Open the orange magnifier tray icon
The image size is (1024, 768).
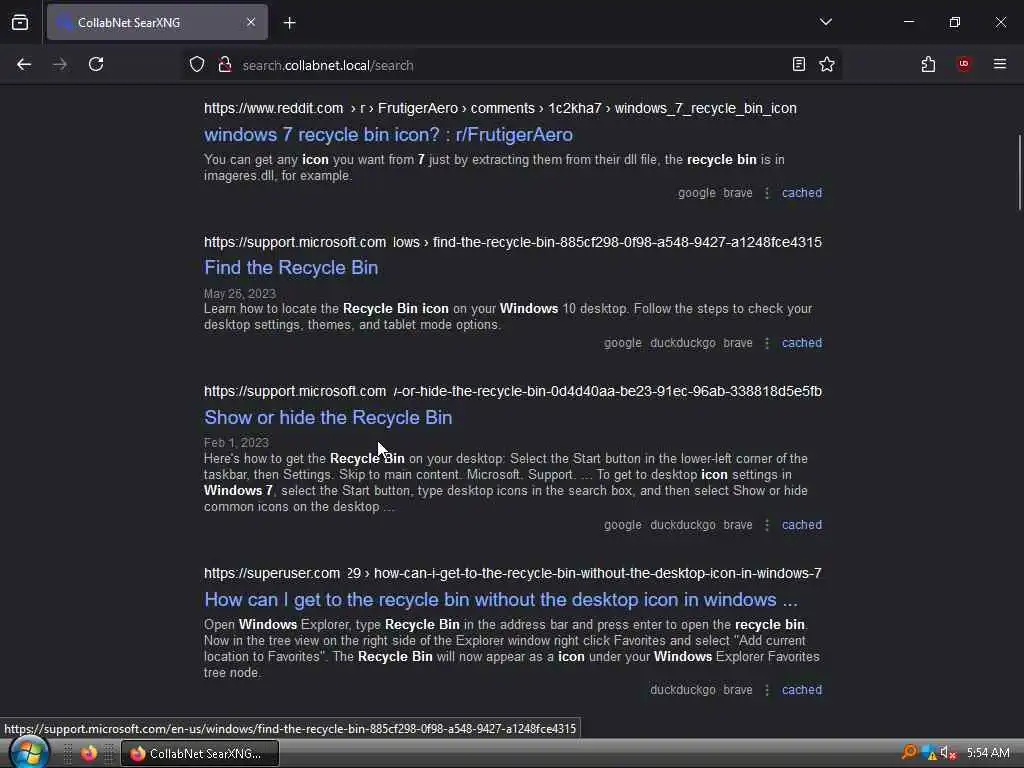pos(909,753)
